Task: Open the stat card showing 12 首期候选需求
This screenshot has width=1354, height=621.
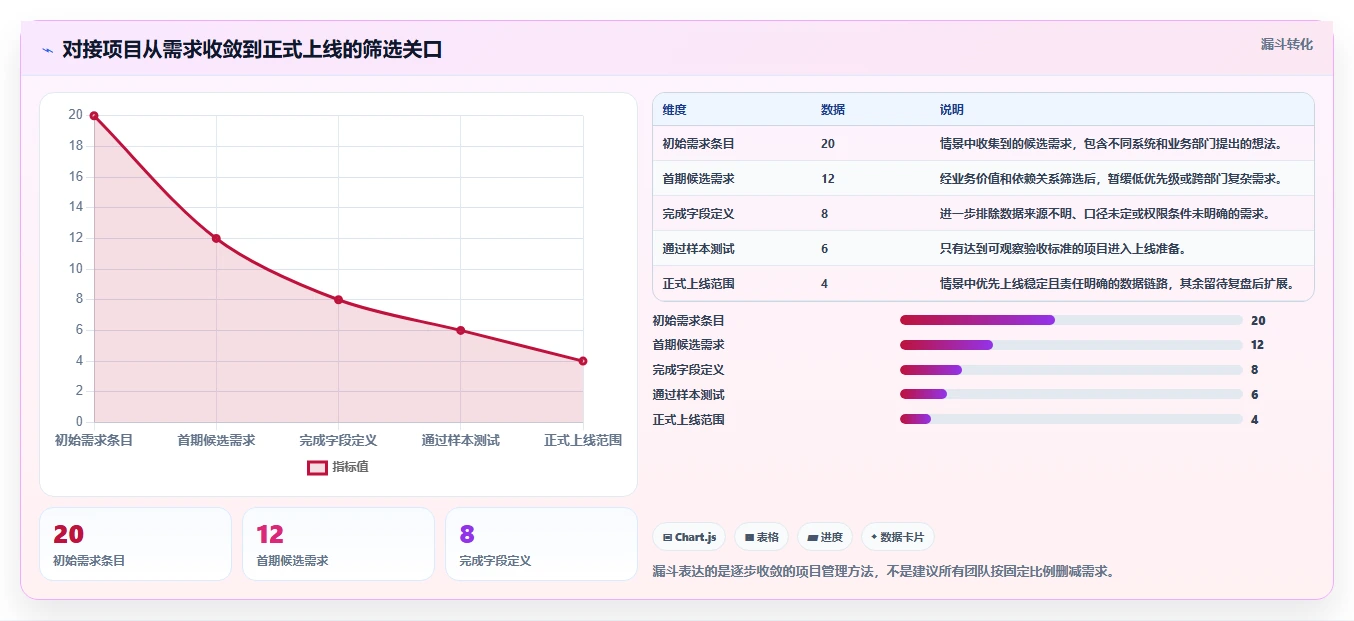Action: point(338,544)
